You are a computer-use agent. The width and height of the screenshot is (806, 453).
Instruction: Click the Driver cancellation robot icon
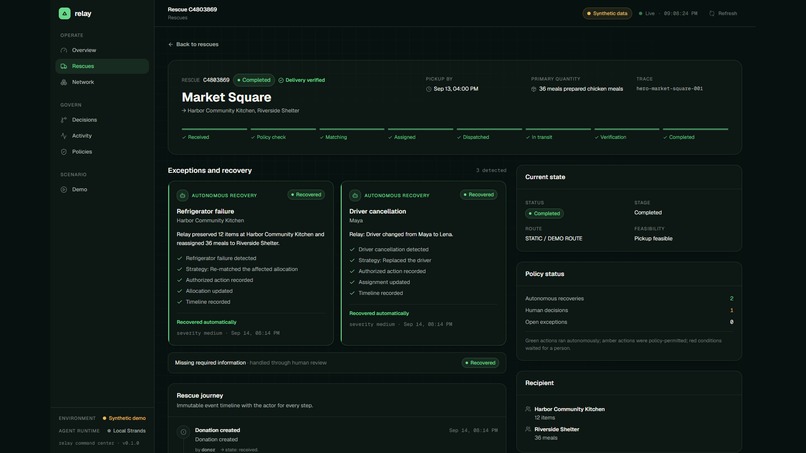[x=355, y=195]
